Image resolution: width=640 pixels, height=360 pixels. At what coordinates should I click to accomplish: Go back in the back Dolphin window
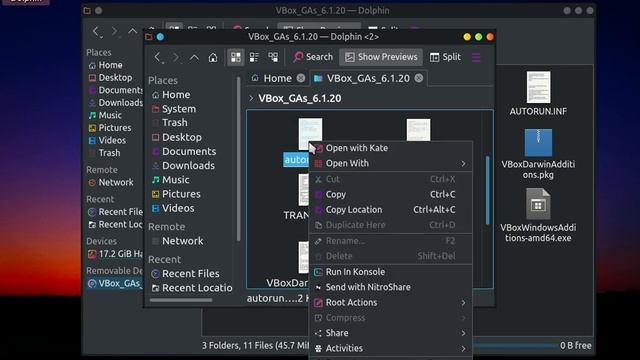click(96, 31)
